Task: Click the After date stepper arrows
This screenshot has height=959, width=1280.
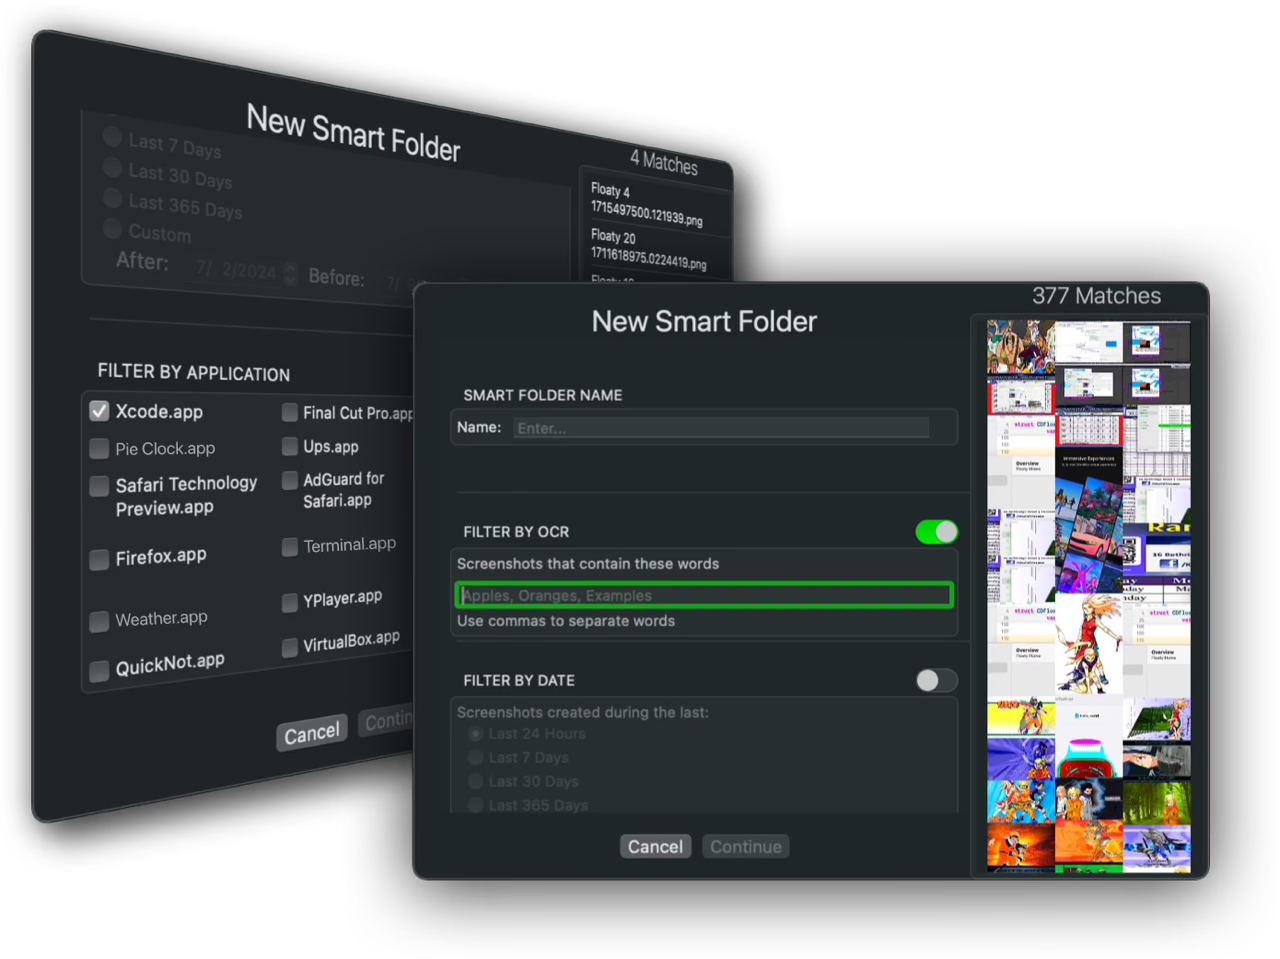Action: click(x=290, y=273)
